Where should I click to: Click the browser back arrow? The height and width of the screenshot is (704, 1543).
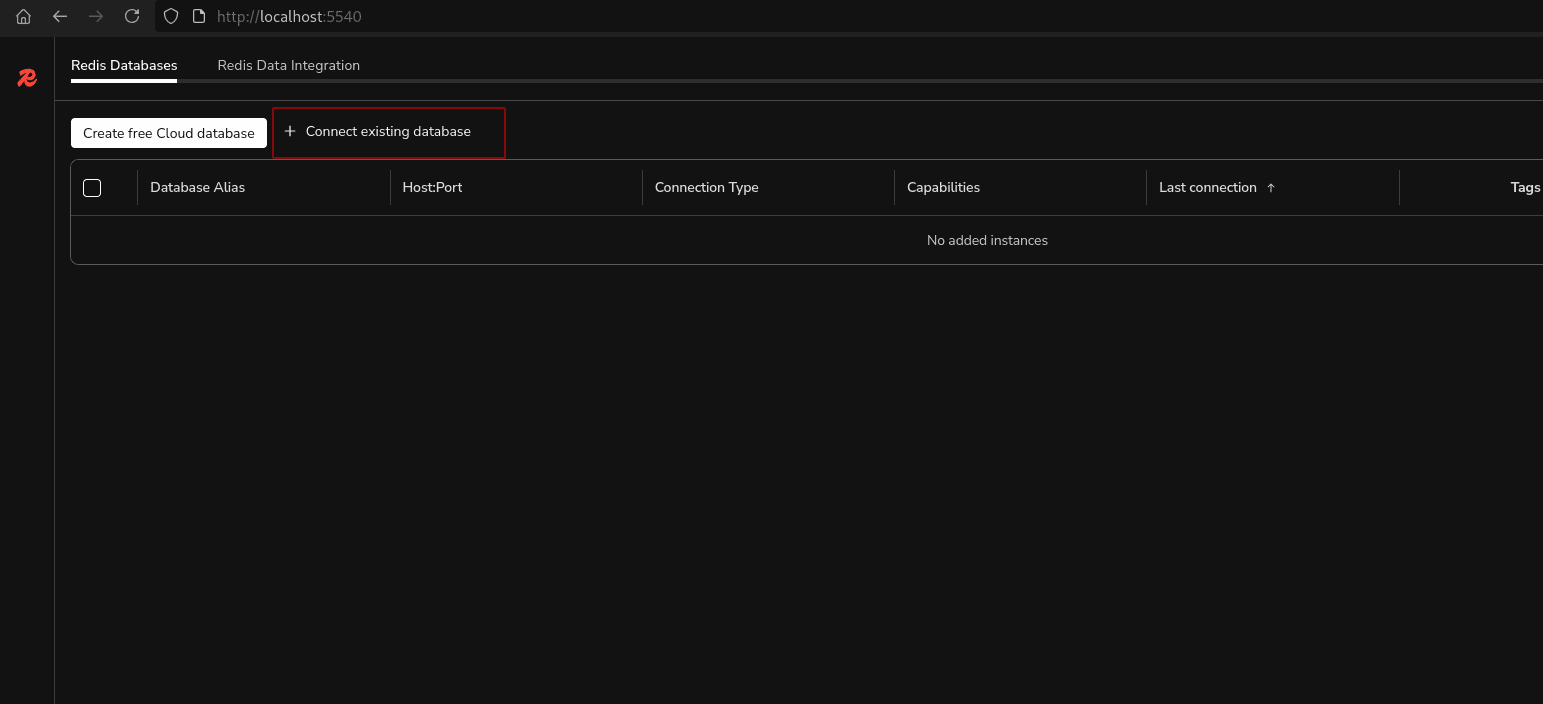point(60,16)
